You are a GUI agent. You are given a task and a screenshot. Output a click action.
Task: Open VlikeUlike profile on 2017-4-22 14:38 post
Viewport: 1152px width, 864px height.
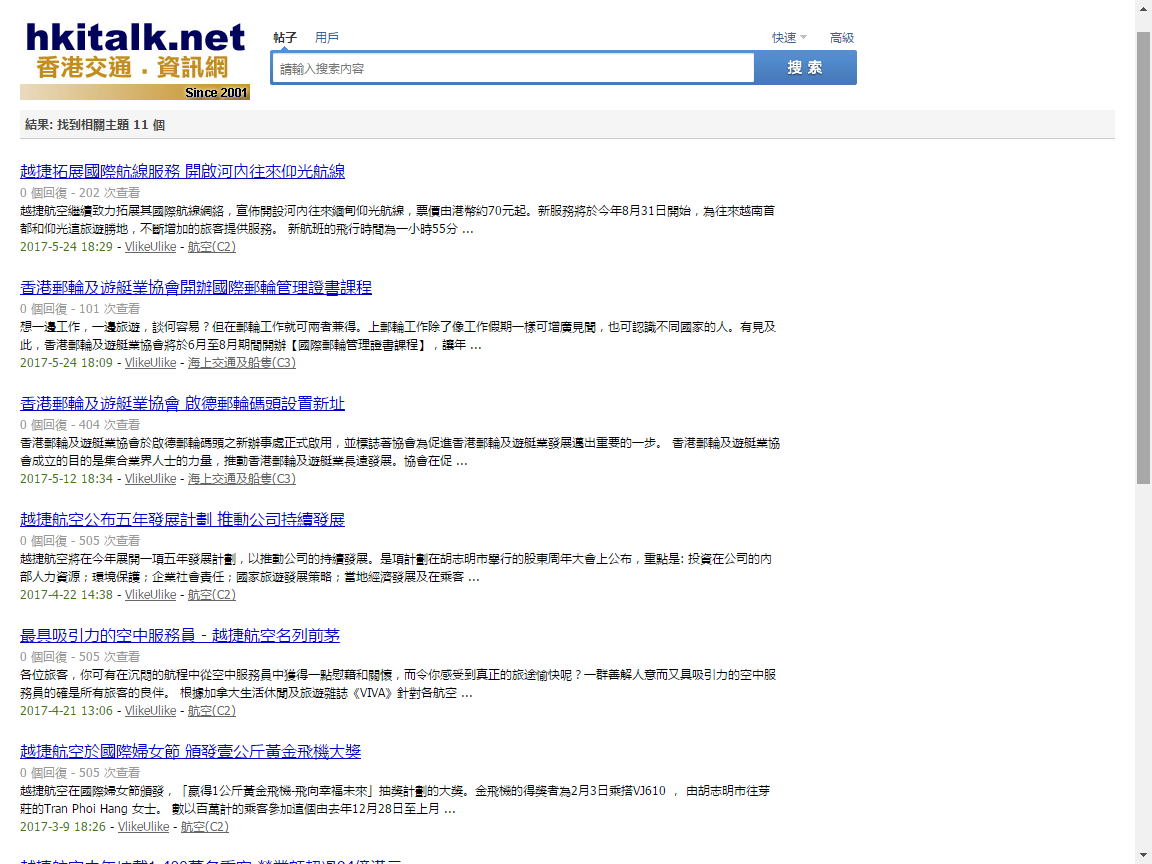151,595
